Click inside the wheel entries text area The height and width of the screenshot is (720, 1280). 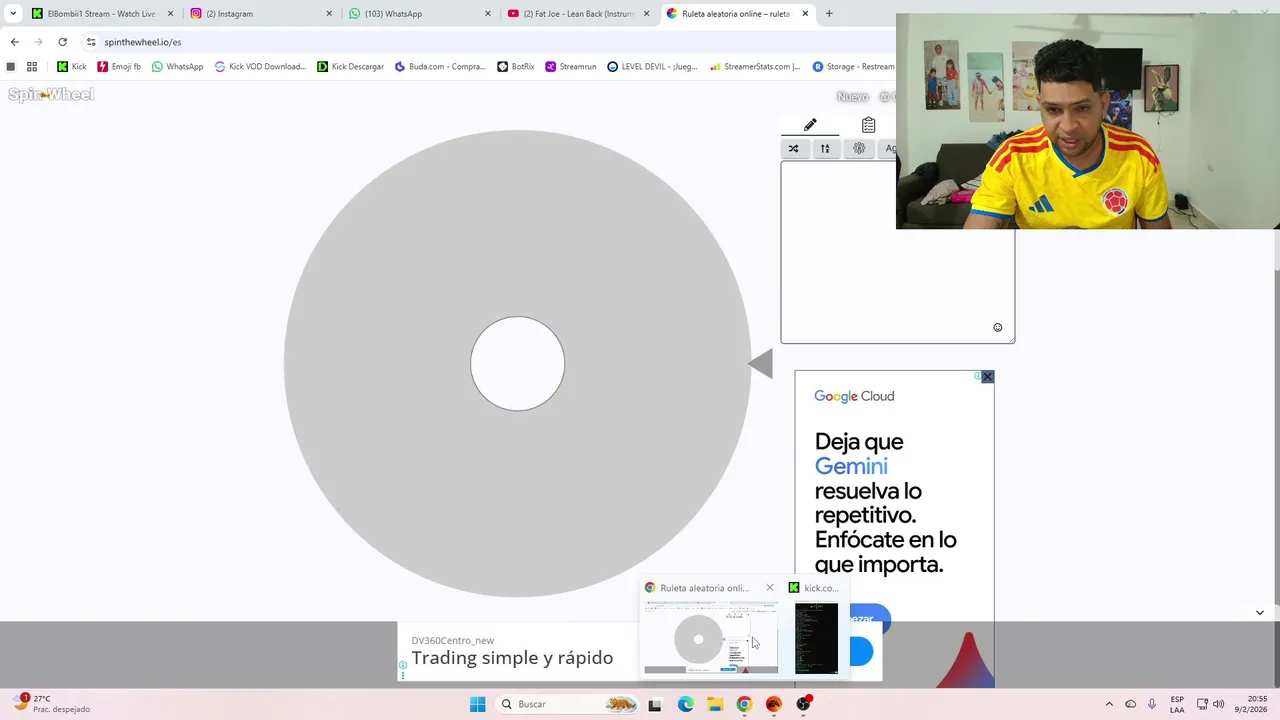click(x=897, y=252)
